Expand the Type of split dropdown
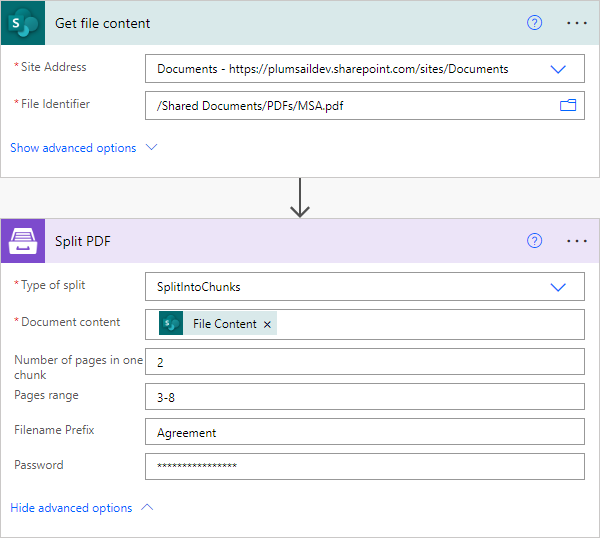 tap(558, 287)
